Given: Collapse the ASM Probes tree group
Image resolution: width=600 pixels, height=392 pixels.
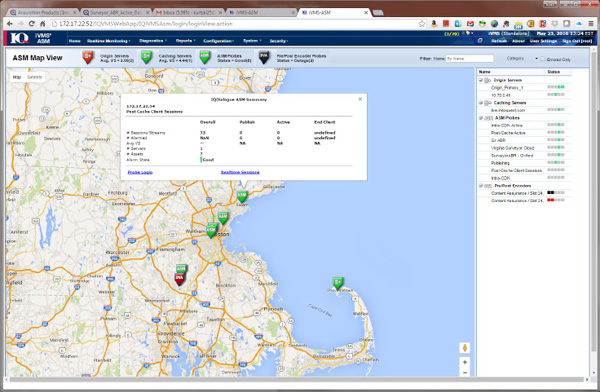Looking at the screenshot, I should [481, 118].
